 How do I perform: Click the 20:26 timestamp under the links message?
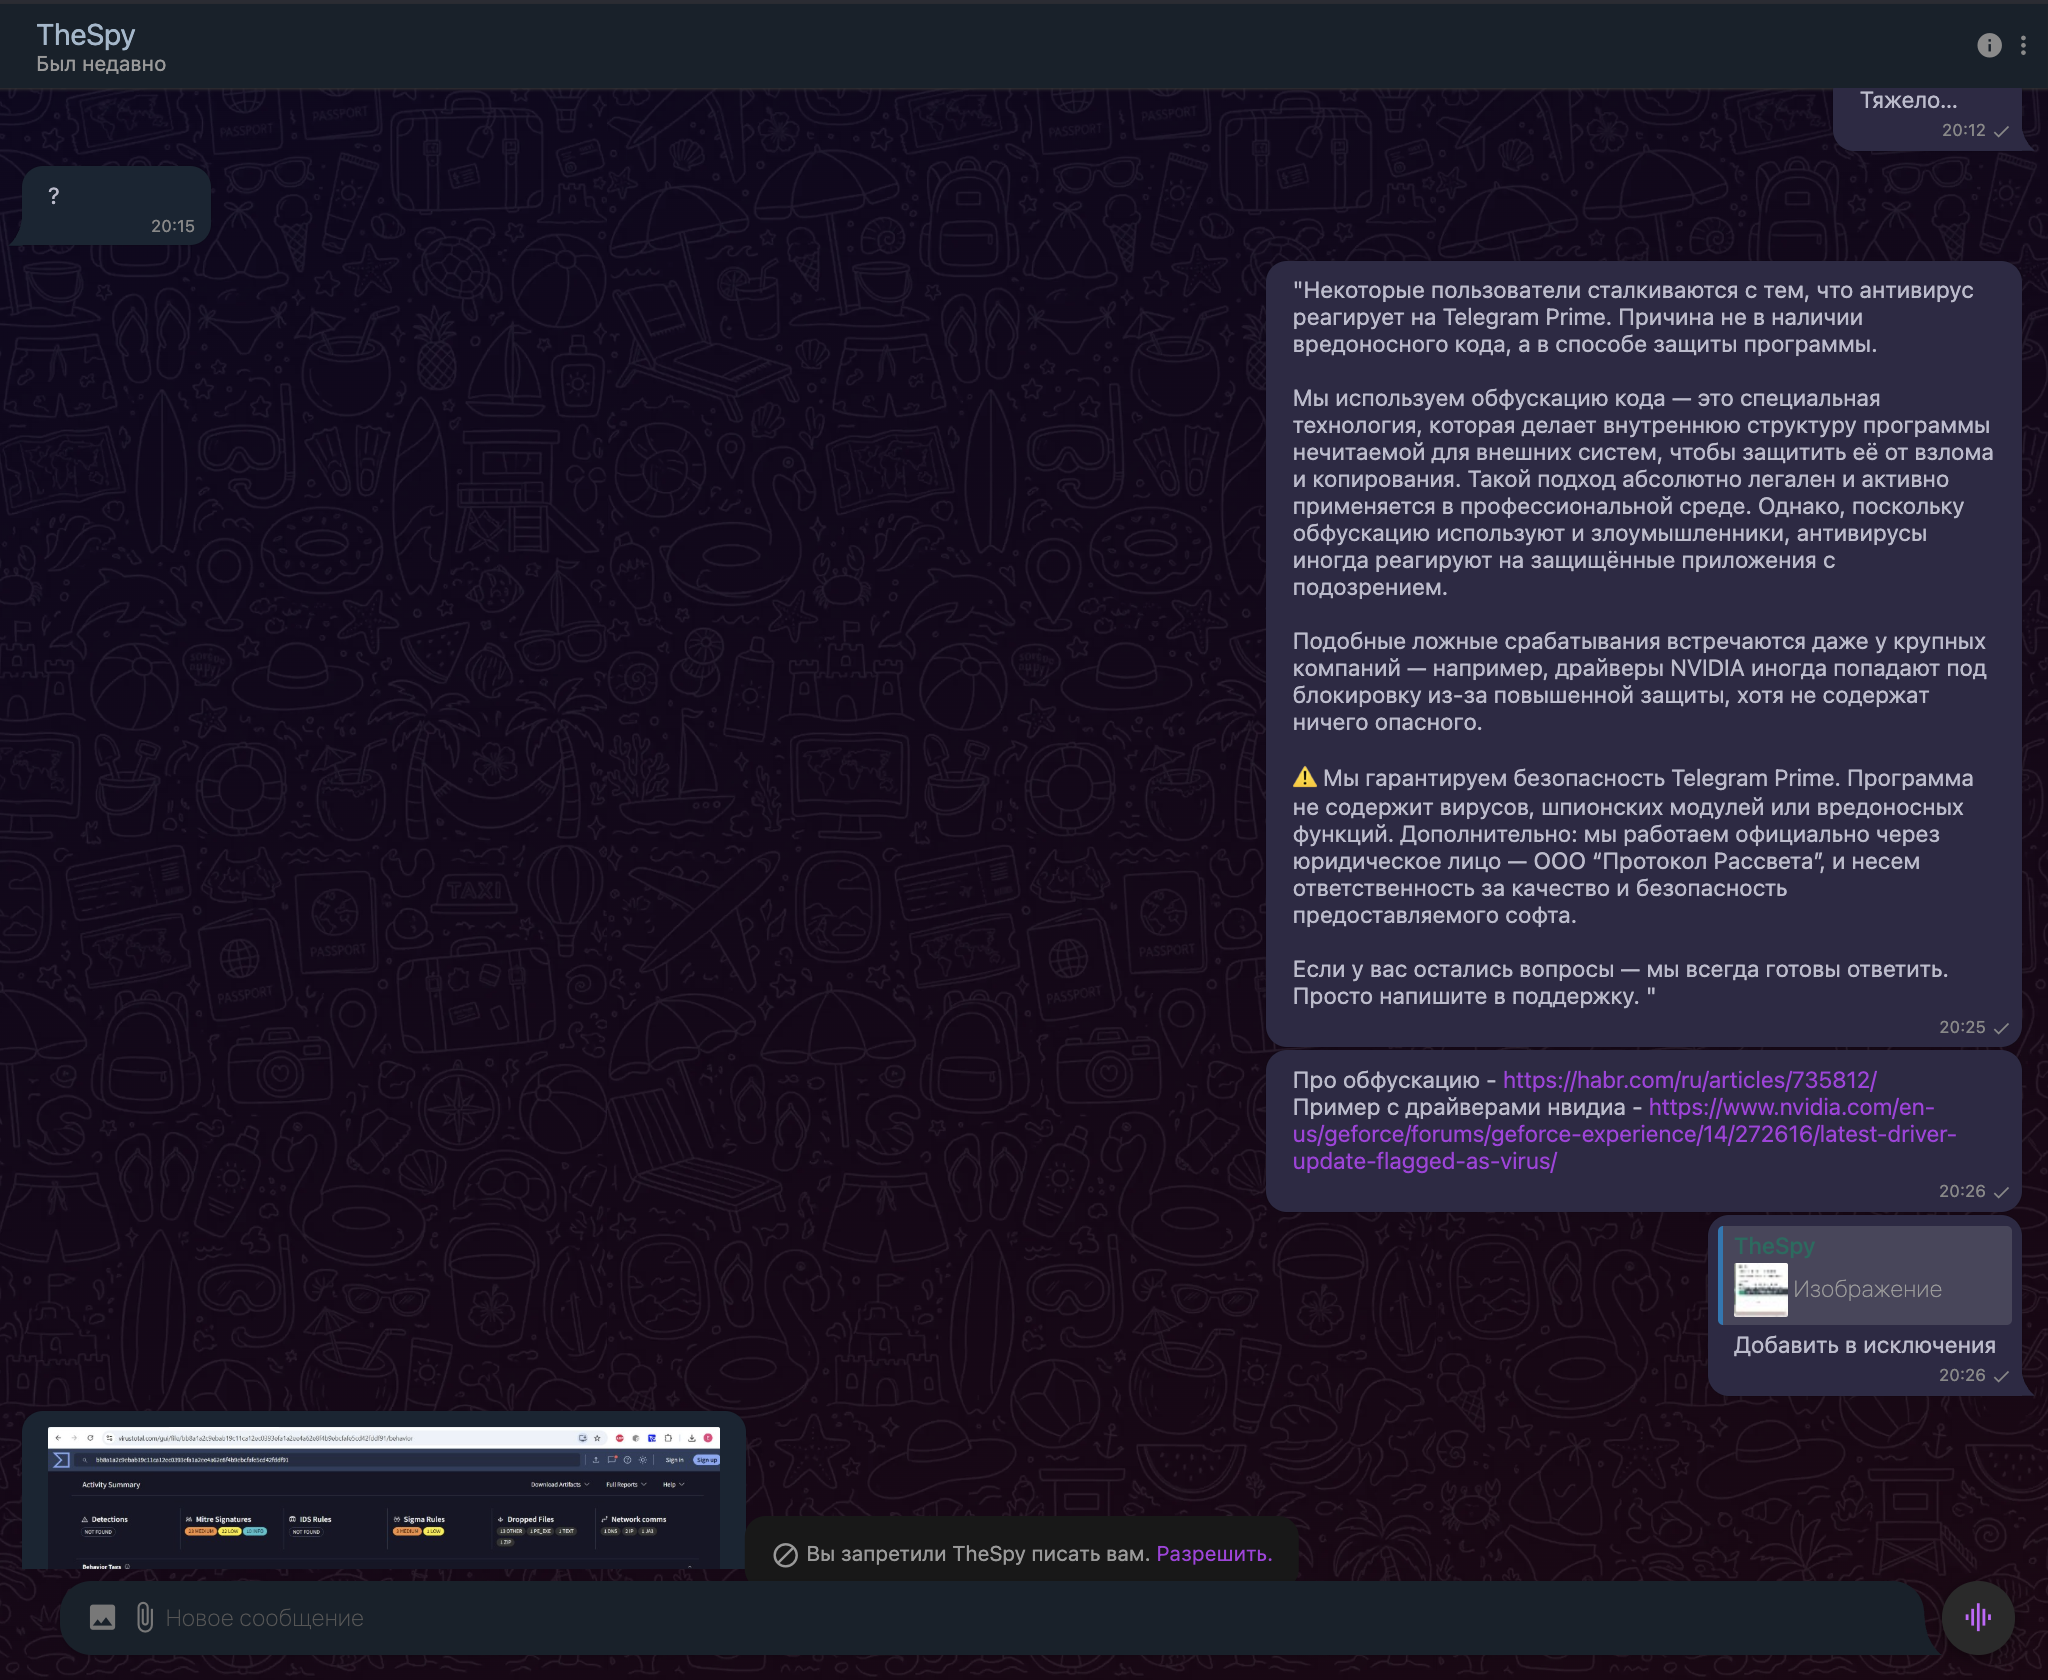coord(1962,1191)
